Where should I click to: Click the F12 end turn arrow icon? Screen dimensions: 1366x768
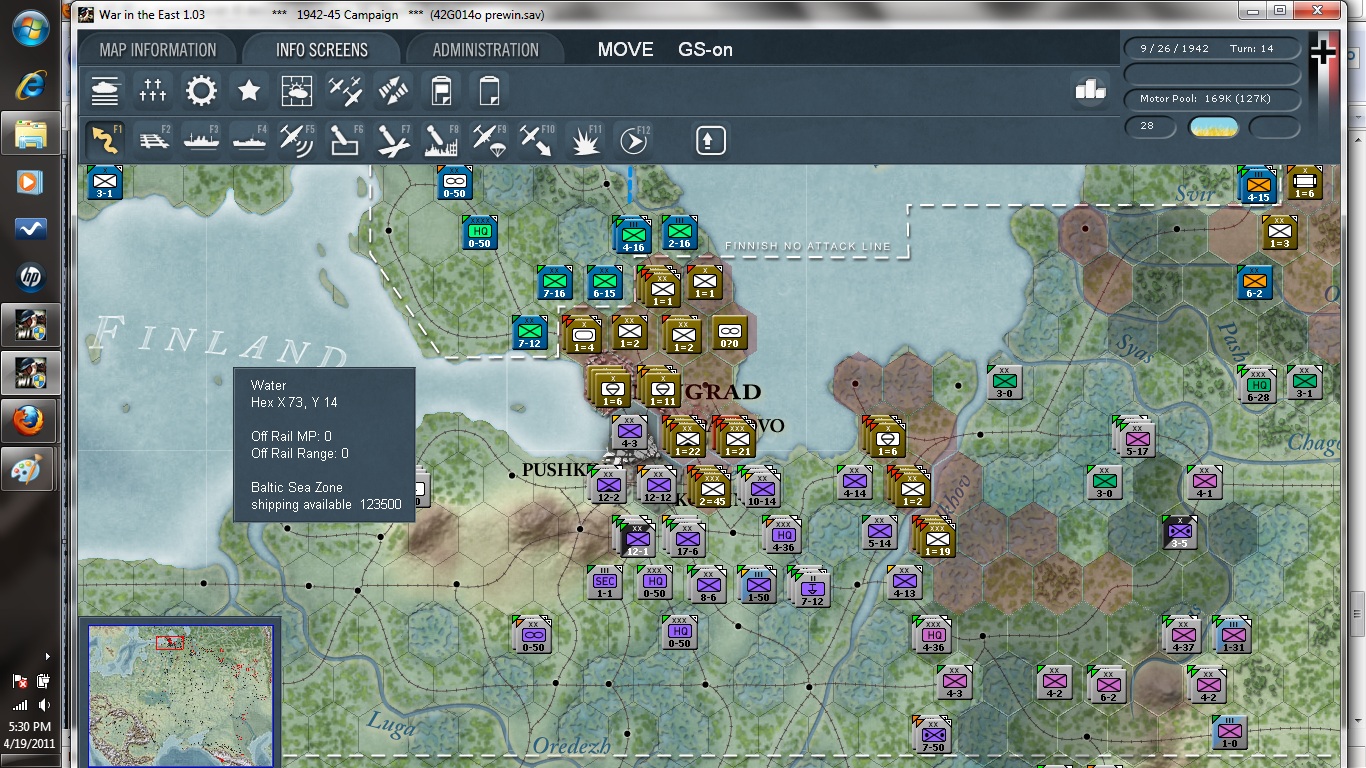click(633, 139)
